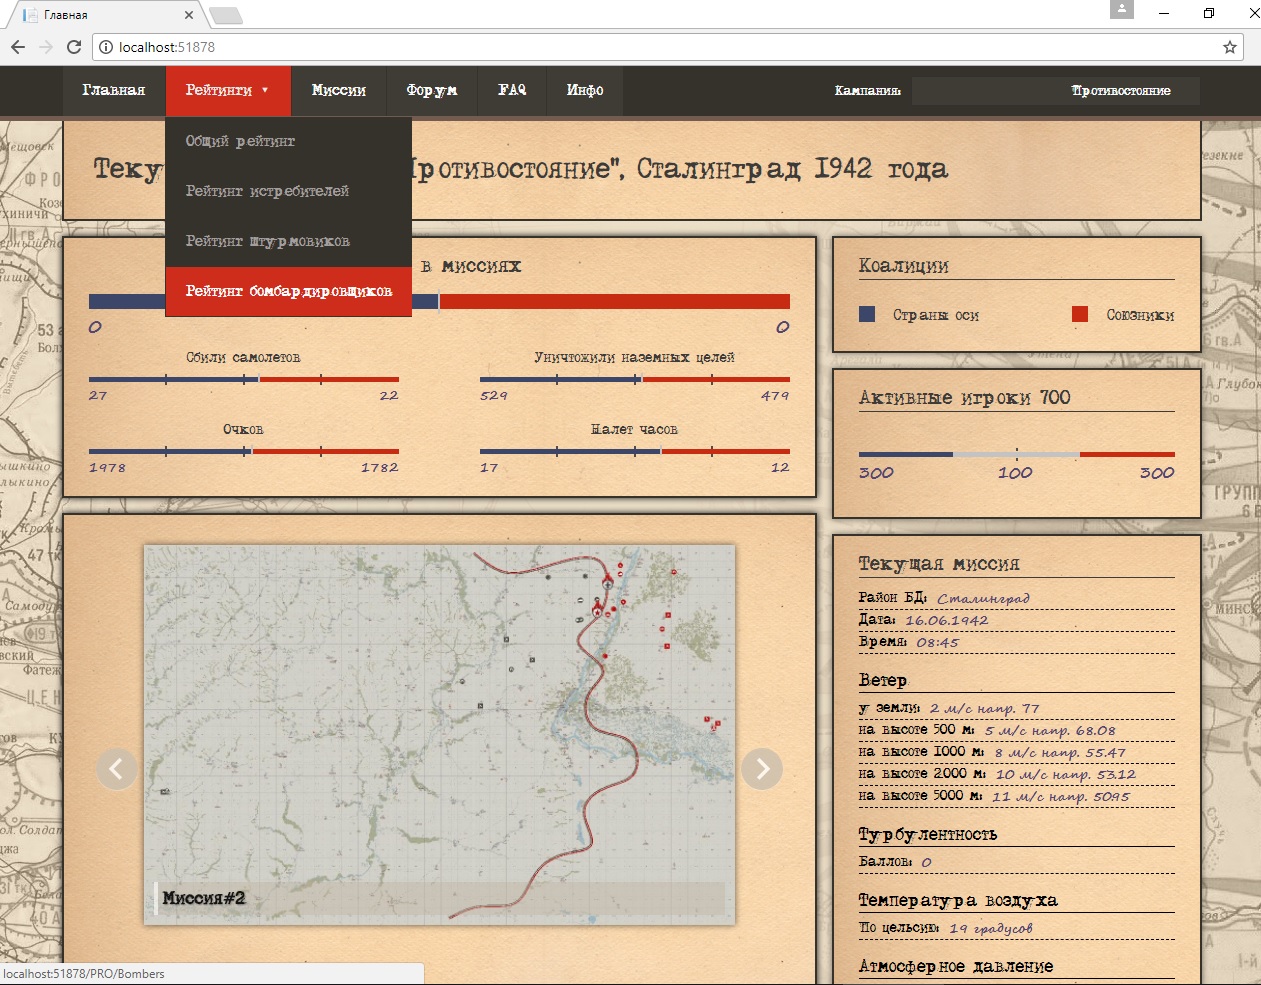Open the Chrome user profile button
The width and height of the screenshot is (1261, 985).
pos(1122,9)
